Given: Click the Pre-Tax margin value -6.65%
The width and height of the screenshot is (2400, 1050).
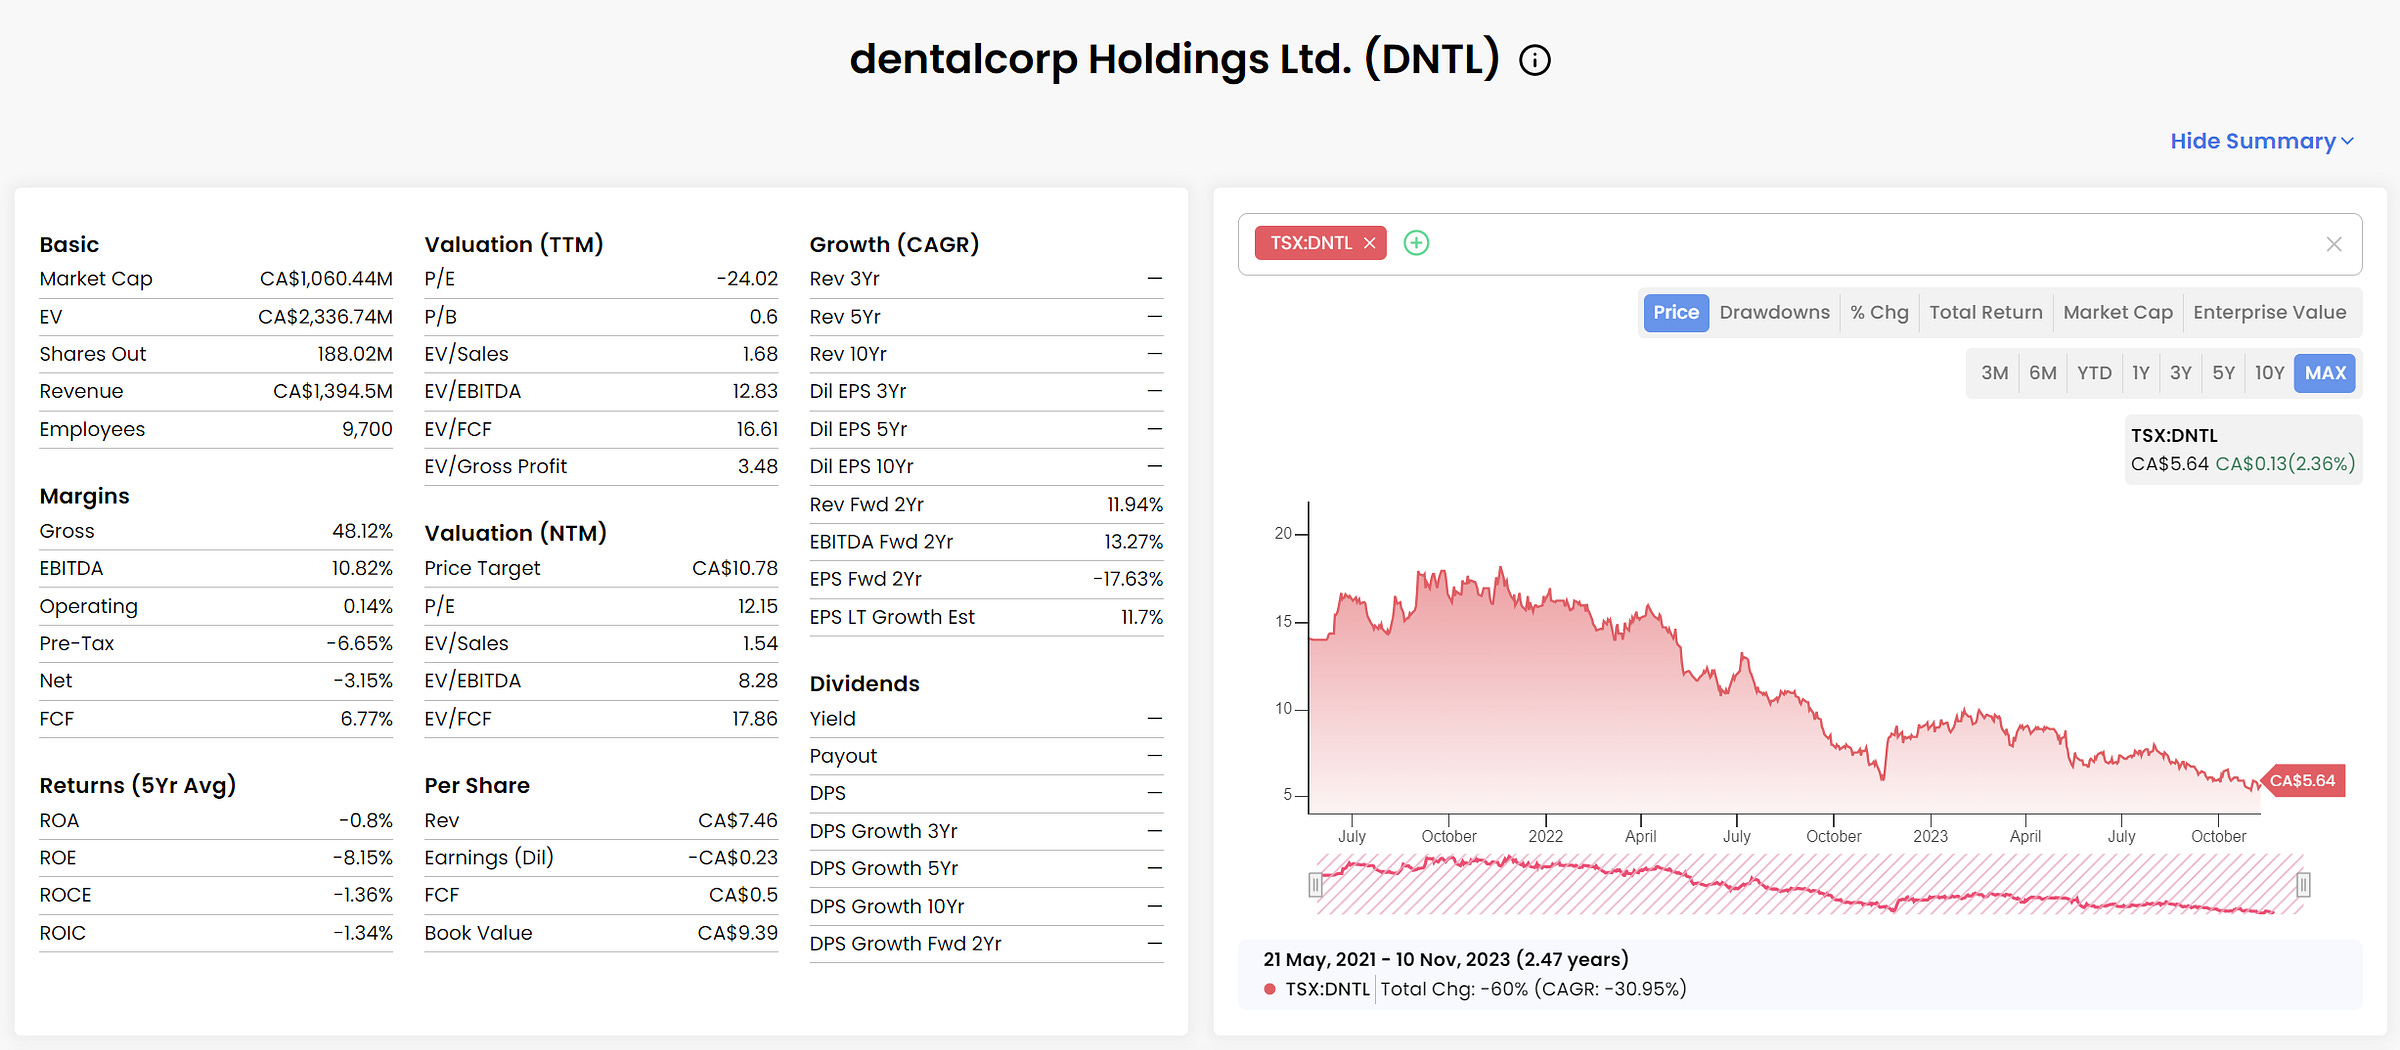Looking at the screenshot, I should coord(359,643).
